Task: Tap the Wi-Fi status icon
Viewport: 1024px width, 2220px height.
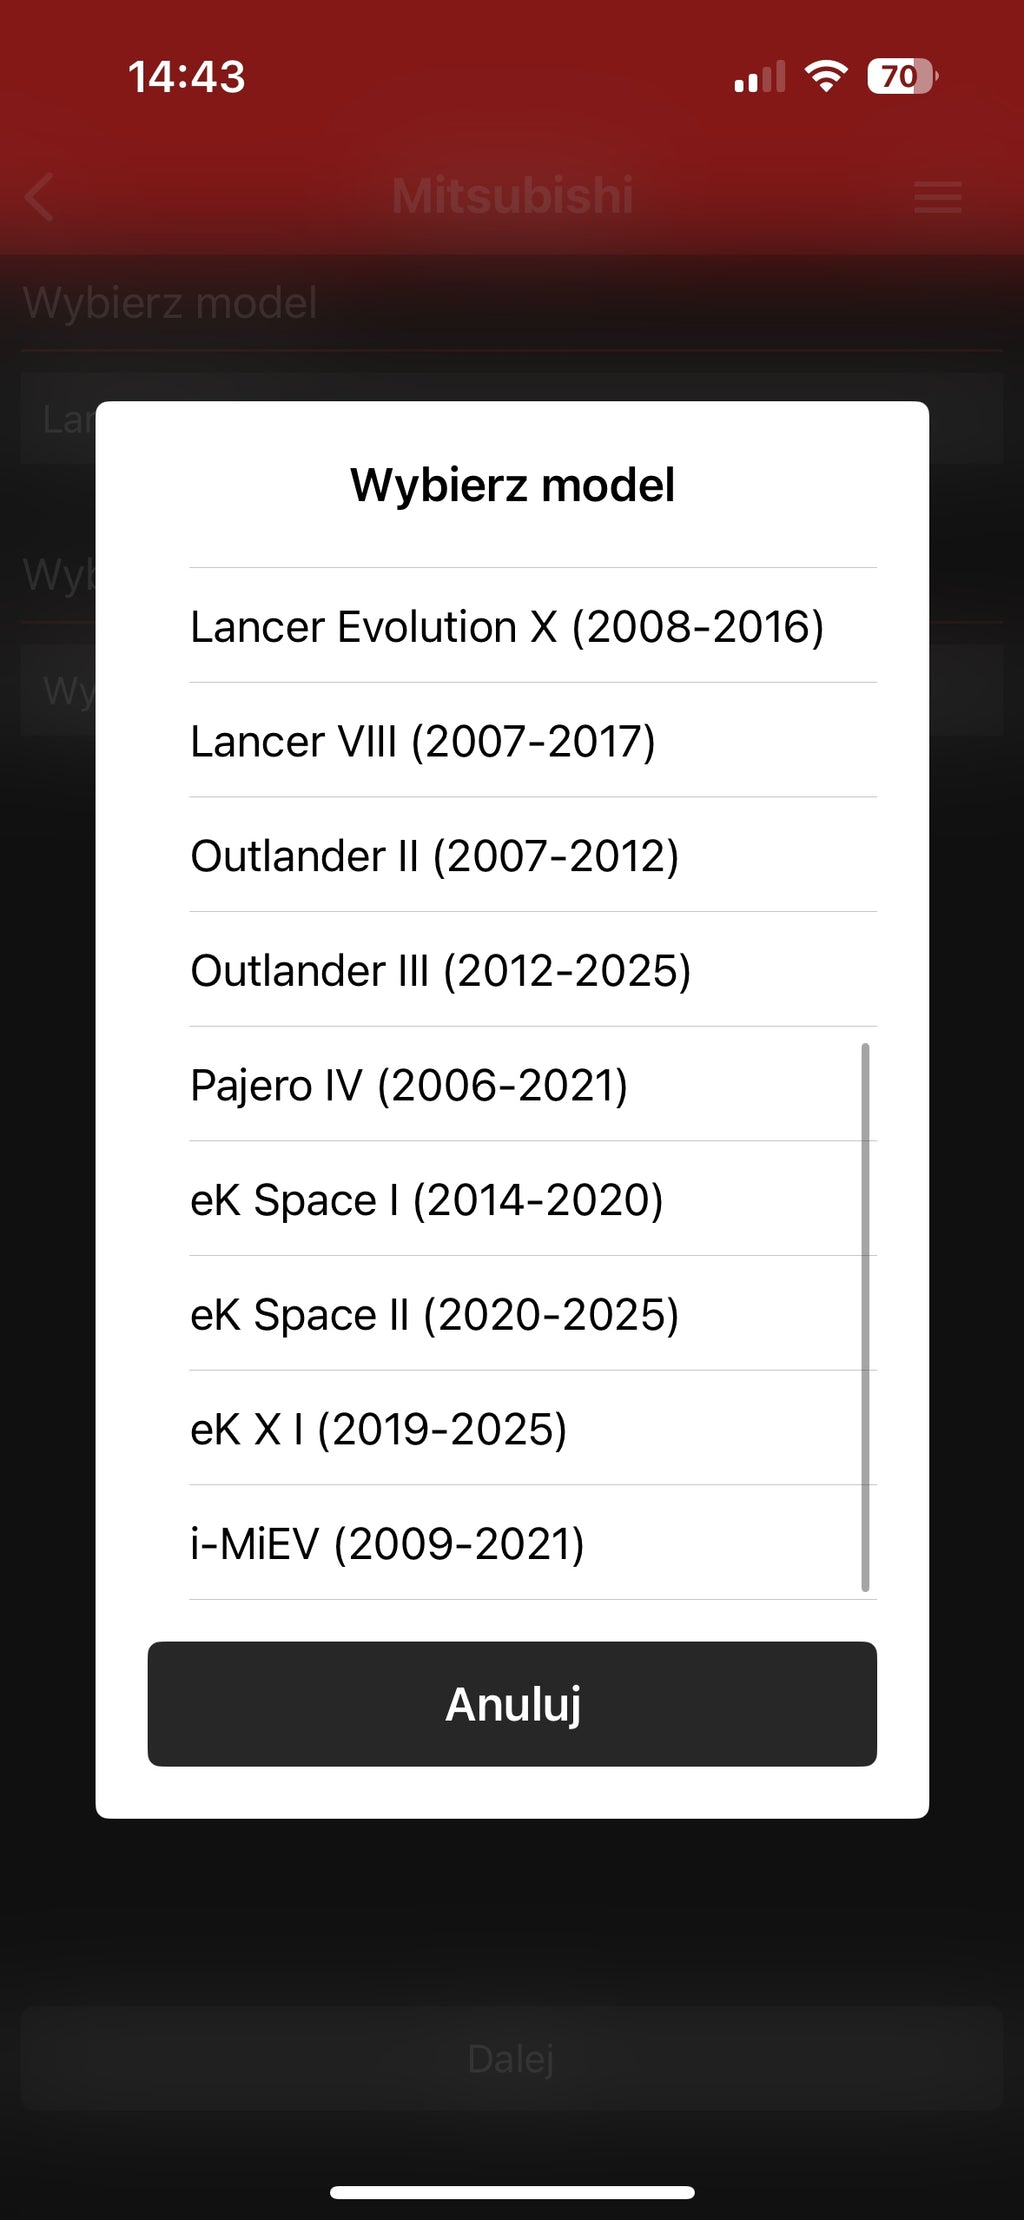Action: pyautogui.click(x=826, y=76)
